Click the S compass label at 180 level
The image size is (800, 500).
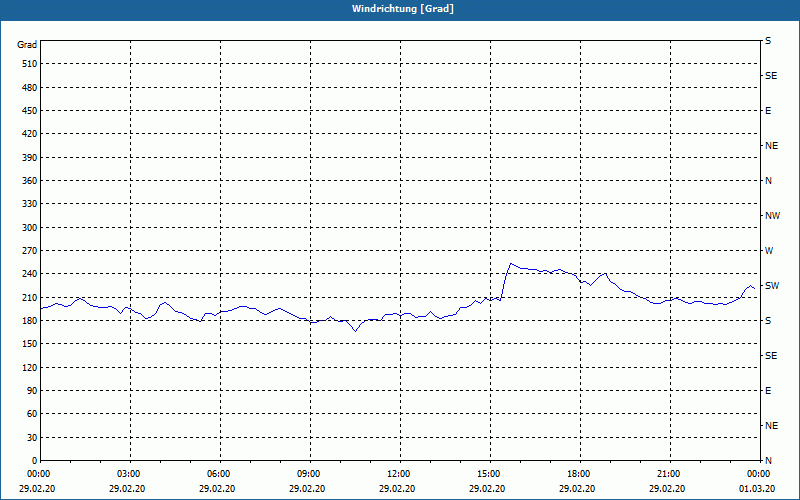tap(768, 321)
